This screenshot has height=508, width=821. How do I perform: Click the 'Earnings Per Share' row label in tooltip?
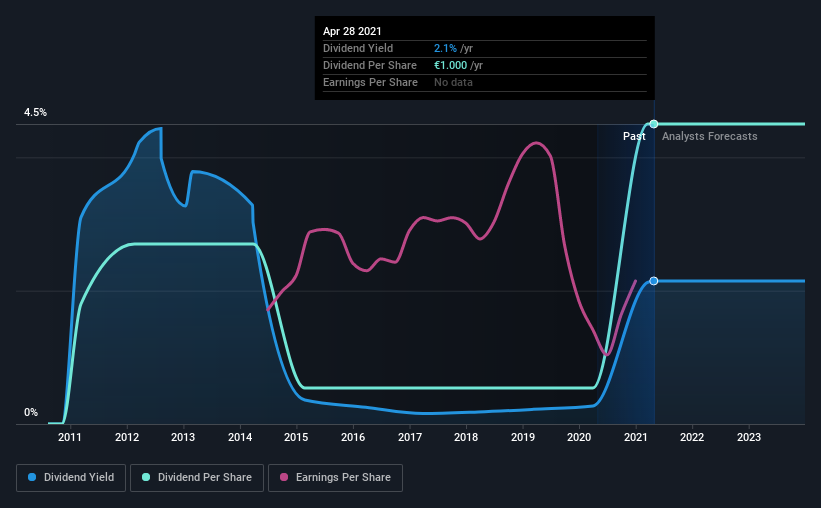(370, 82)
